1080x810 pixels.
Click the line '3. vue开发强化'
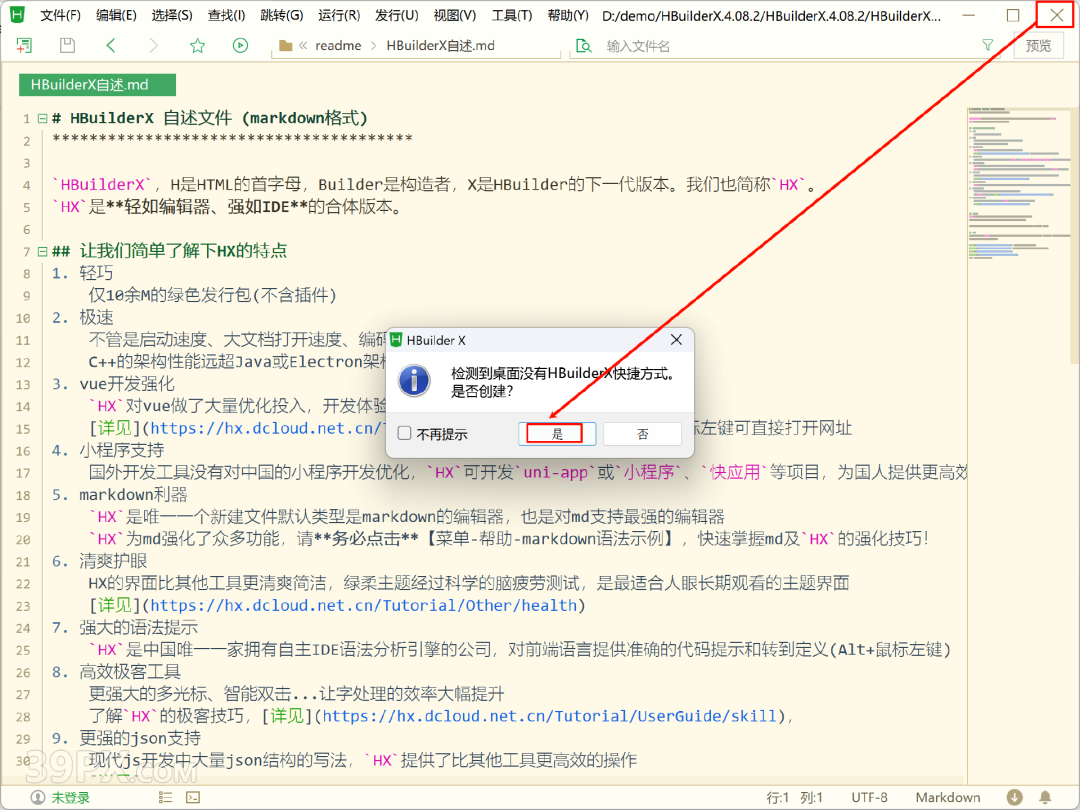click(x=113, y=384)
